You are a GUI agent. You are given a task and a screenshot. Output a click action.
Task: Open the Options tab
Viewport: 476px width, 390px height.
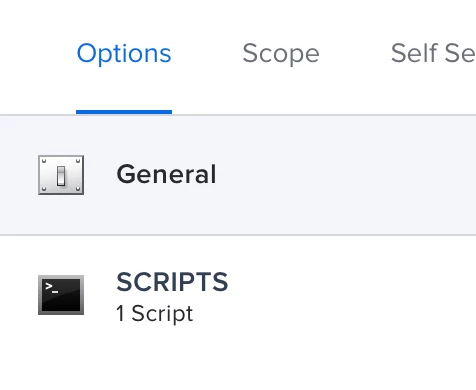tap(124, 53)
